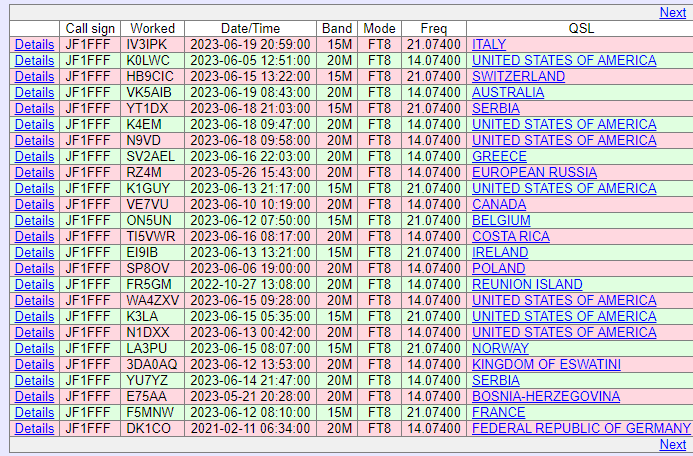Follow the USA link for WA4ZXV
Screen dimensions: 693x456
click(x=564, y=300)
